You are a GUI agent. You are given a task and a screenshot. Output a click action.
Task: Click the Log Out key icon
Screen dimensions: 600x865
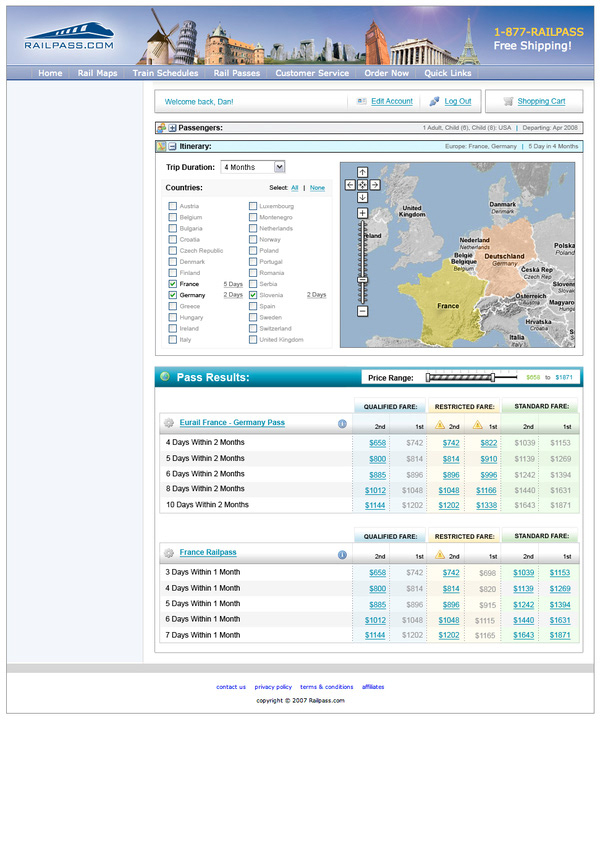tap(435, 102)
